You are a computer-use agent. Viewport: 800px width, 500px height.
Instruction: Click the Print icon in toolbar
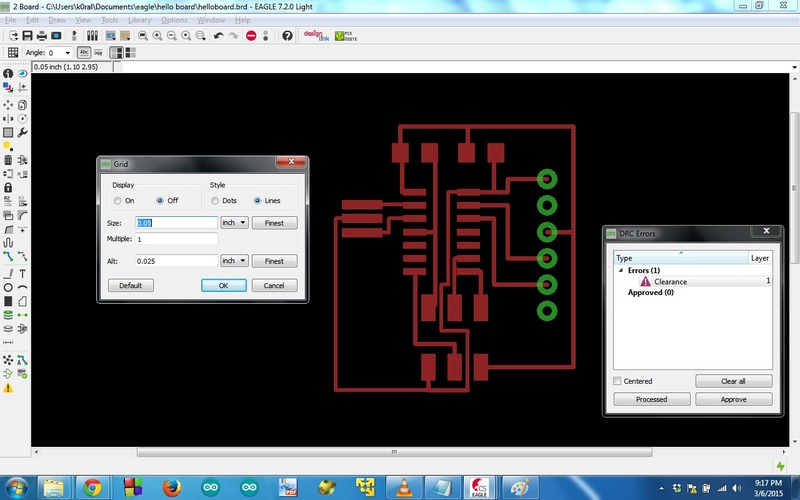42,36
